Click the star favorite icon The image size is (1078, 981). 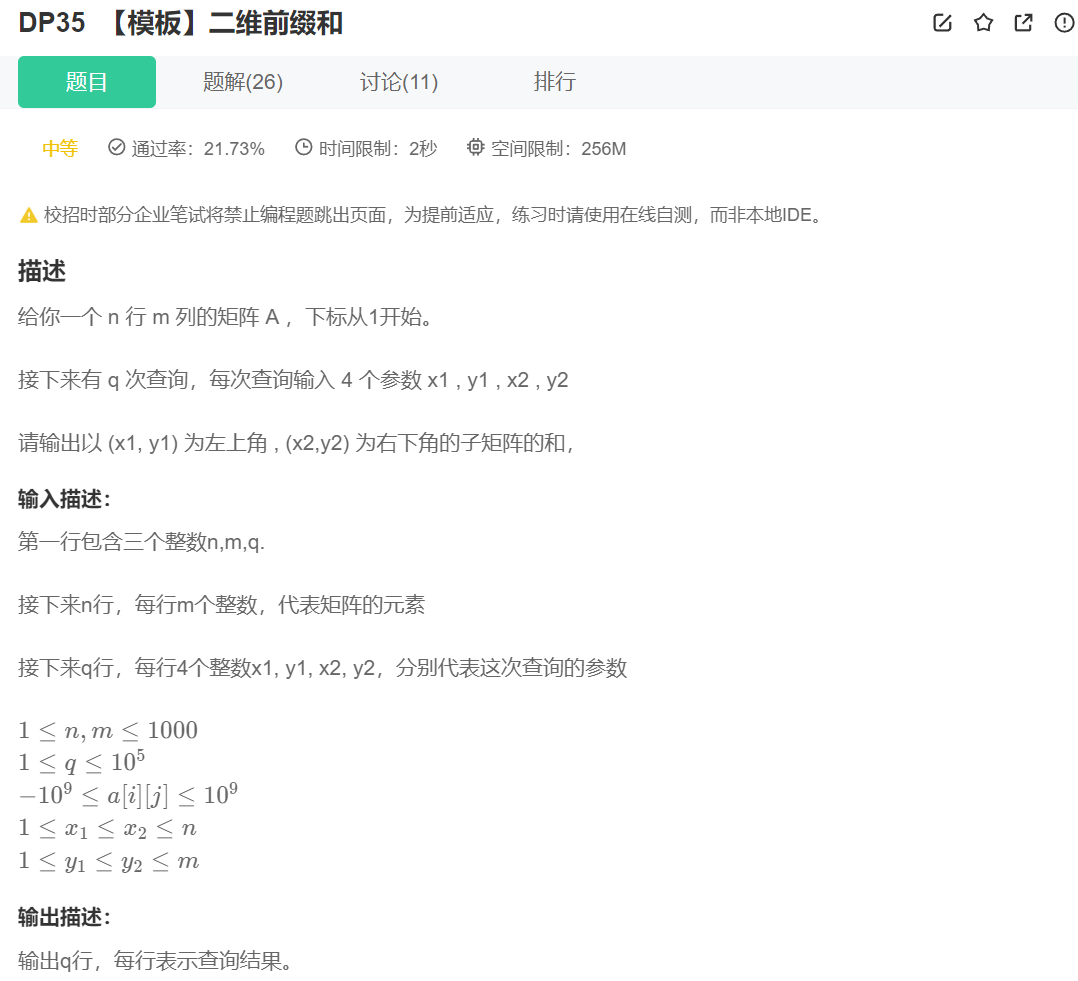[x=983, y=23]
